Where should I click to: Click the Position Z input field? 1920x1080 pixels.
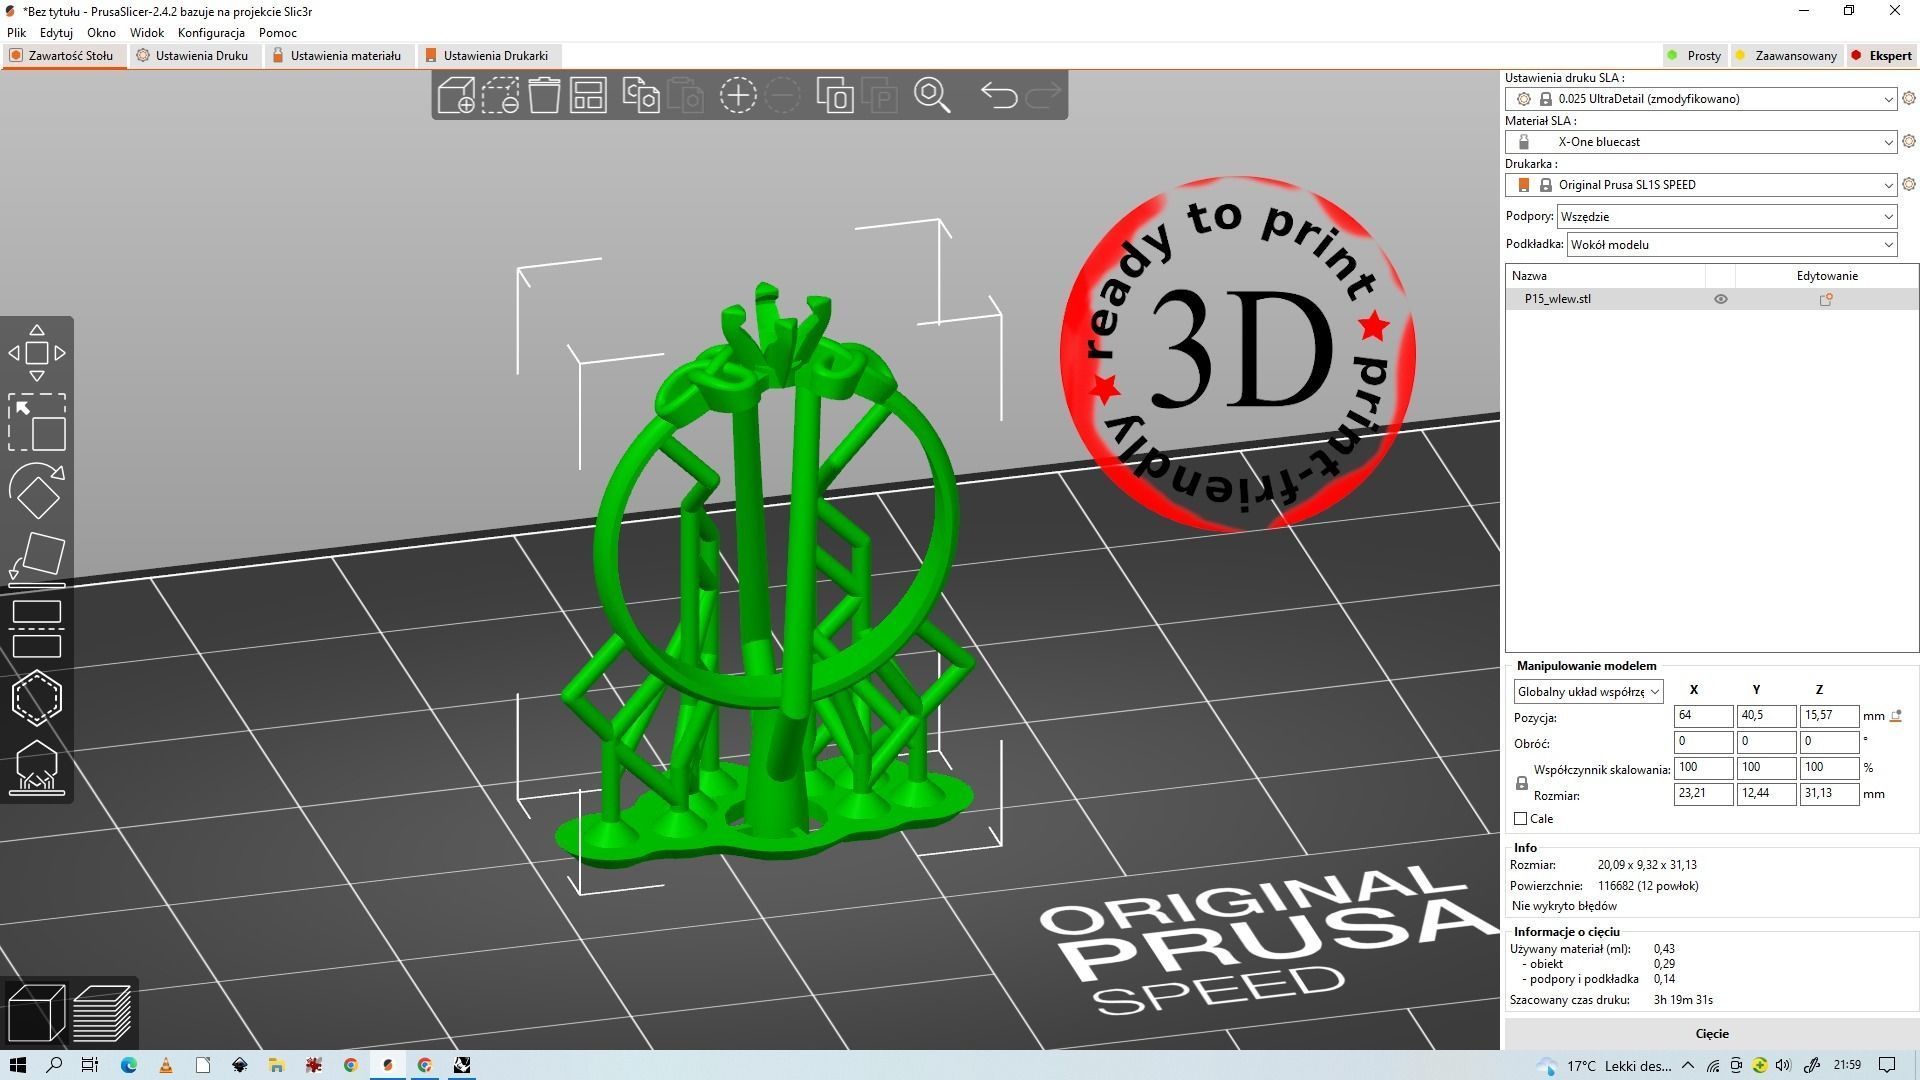click(1829, 716)
